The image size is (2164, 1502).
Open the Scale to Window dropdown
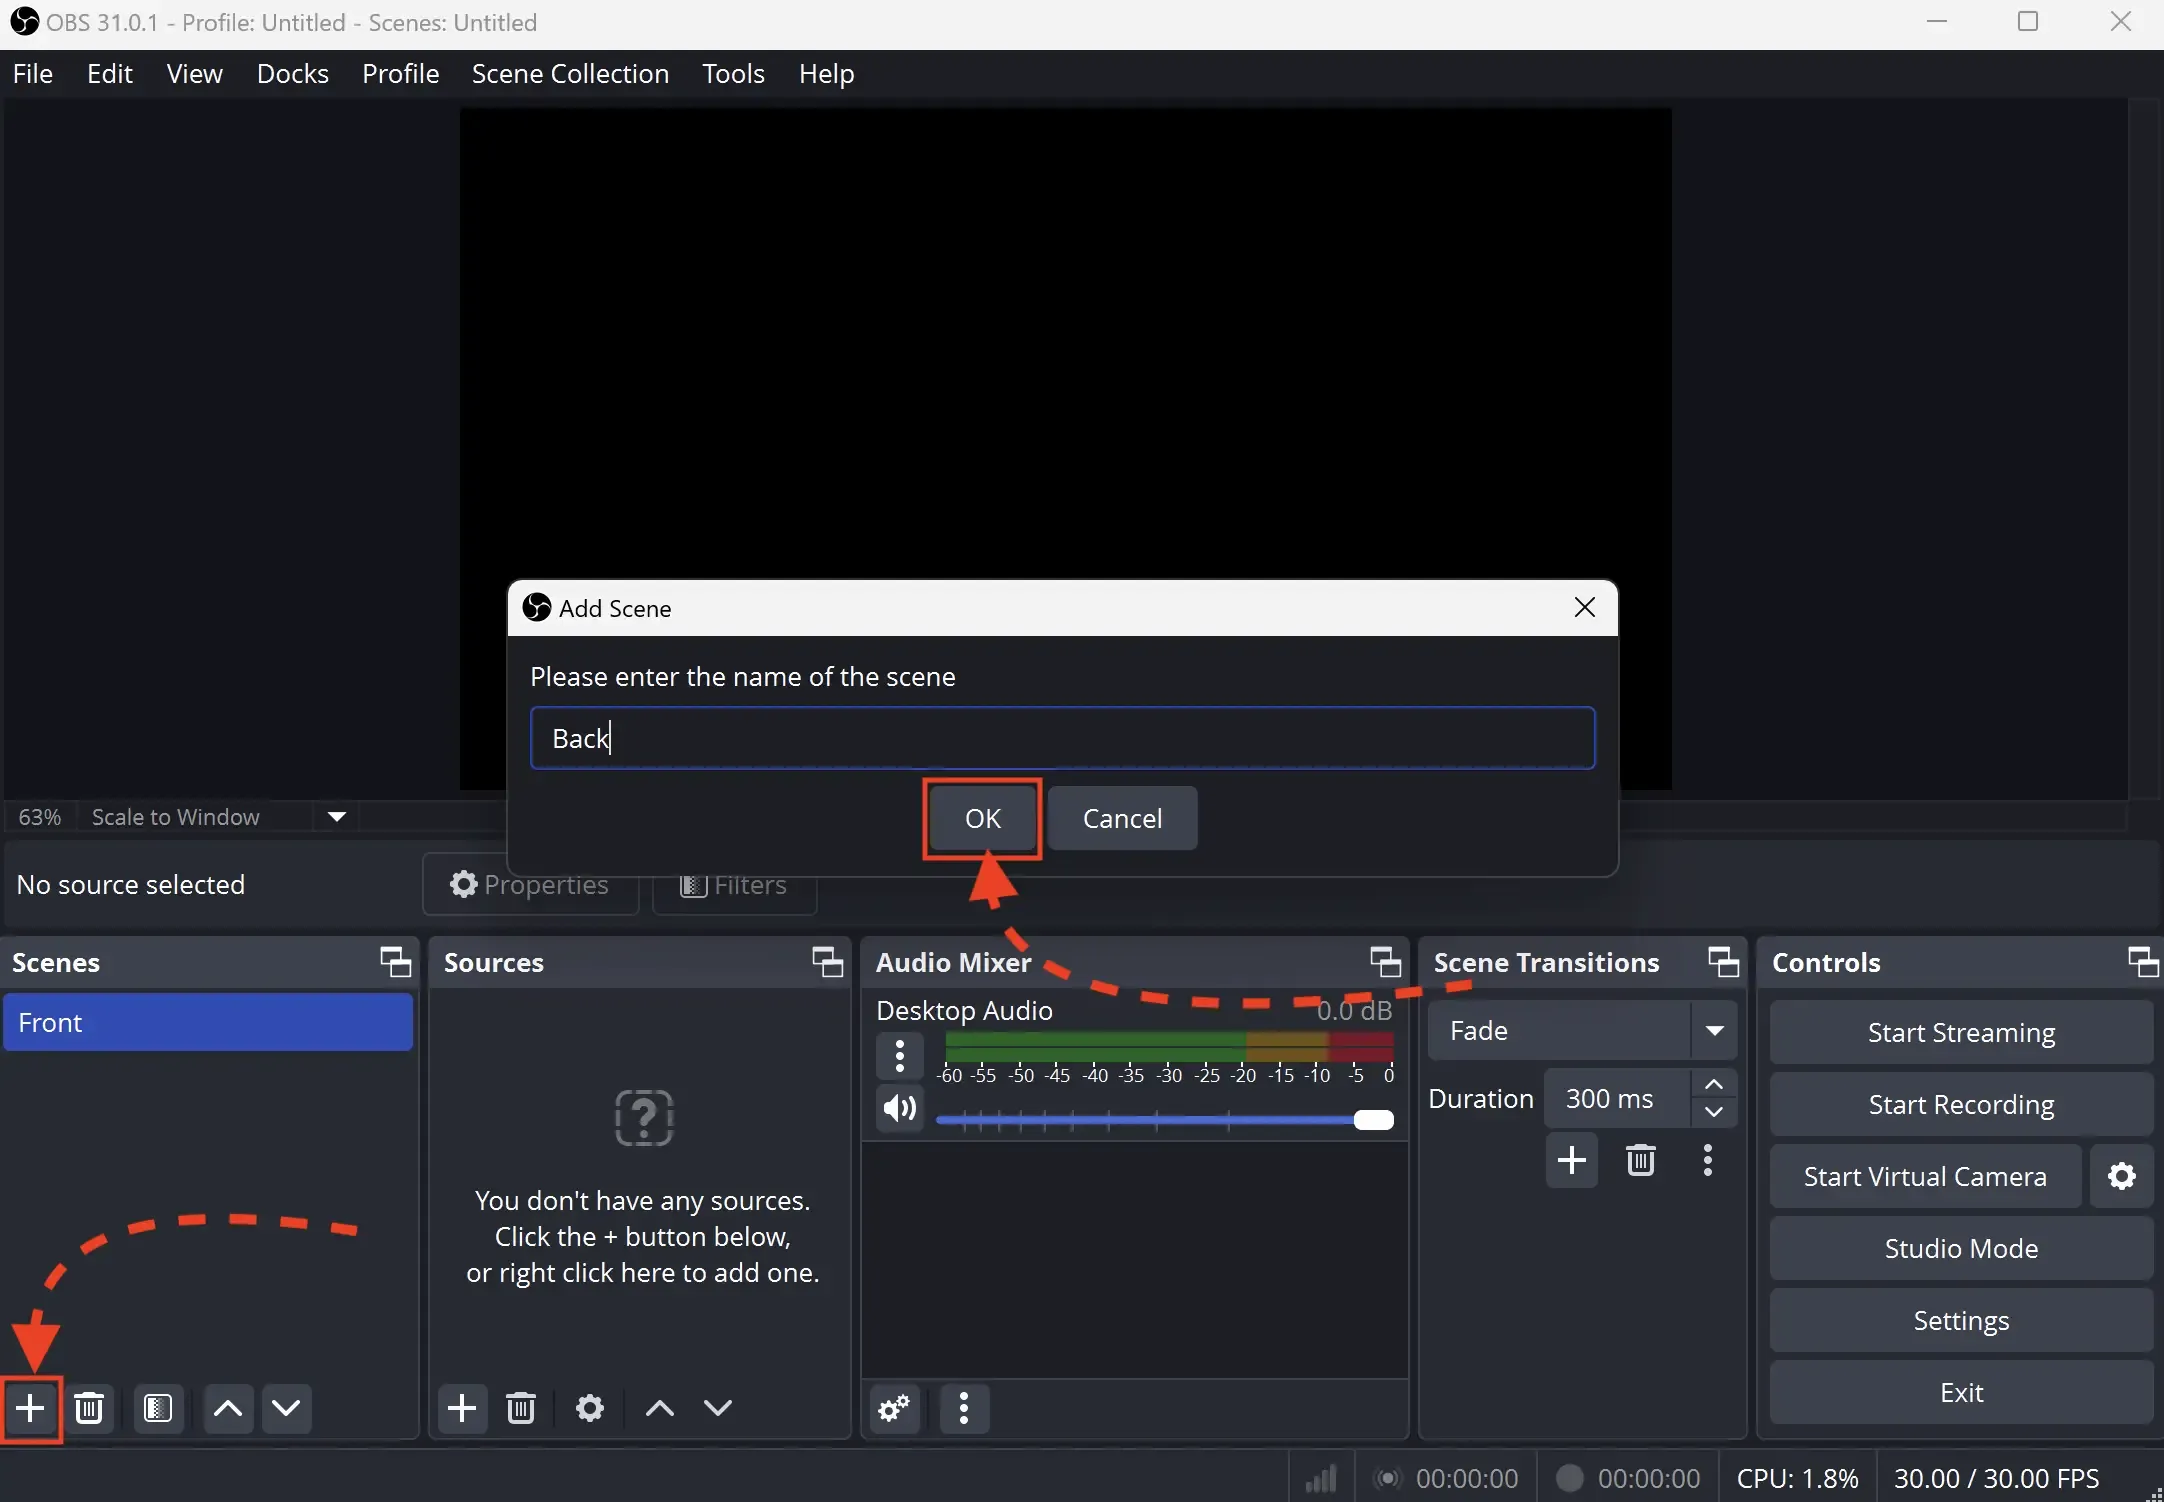coord(336,817)
